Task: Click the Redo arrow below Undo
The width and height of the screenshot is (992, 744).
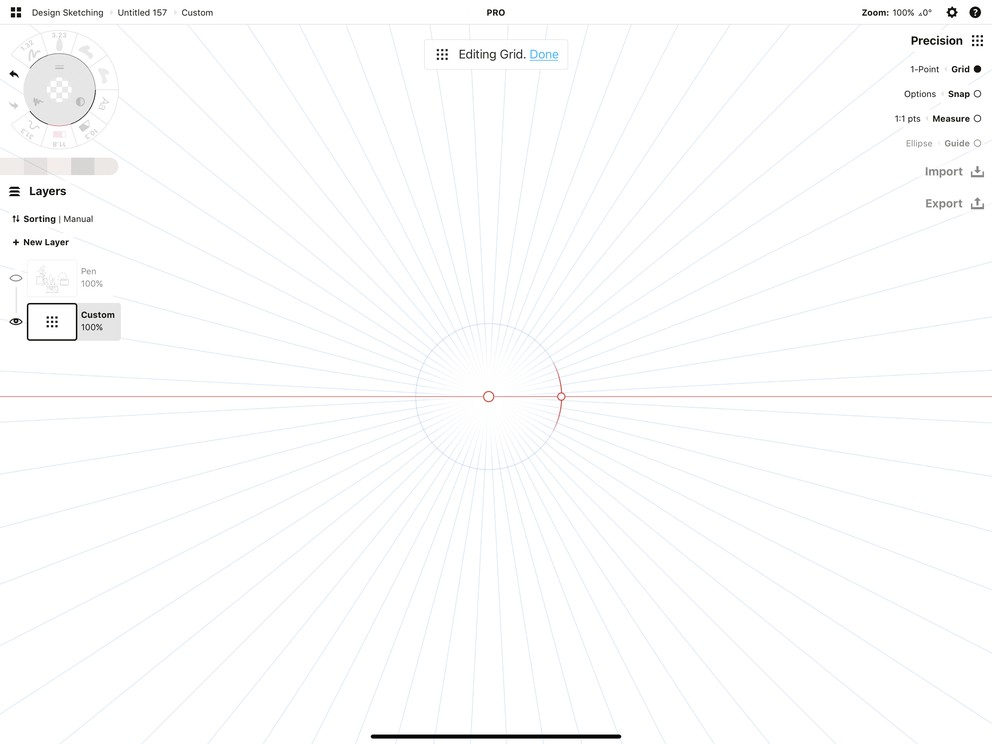Action: 13,106
